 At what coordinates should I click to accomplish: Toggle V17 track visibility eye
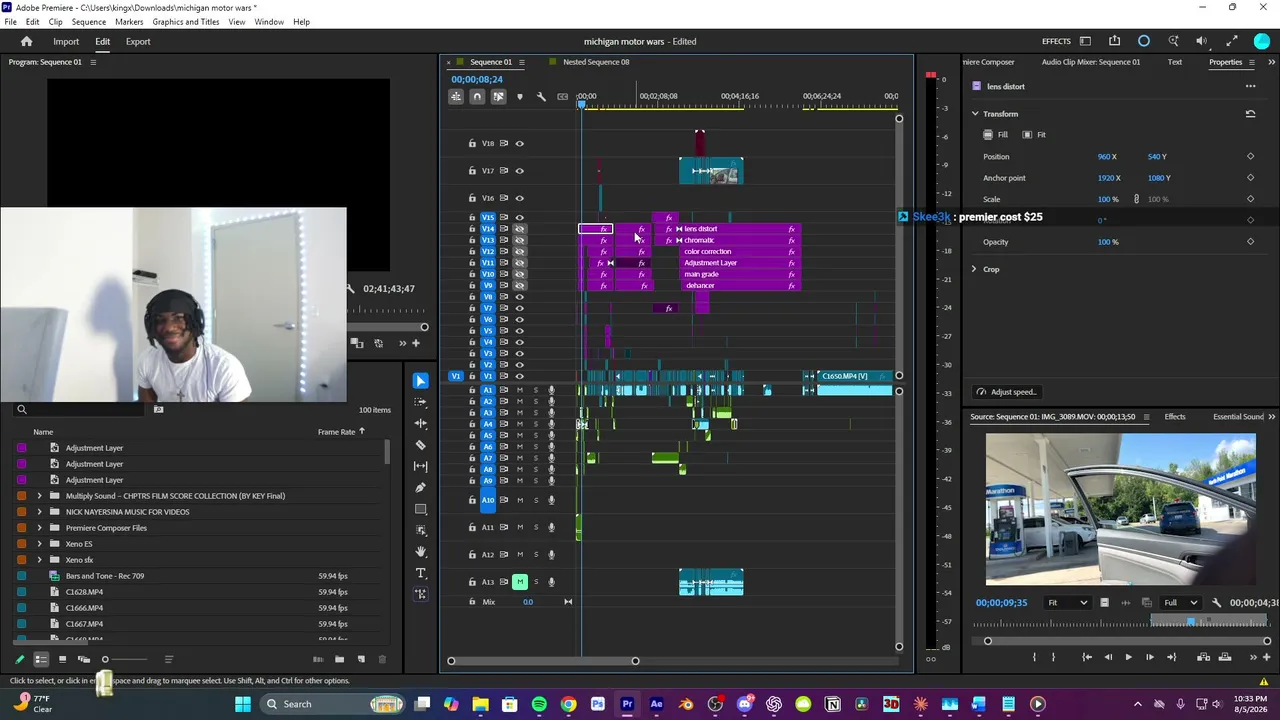coord(519,170)
